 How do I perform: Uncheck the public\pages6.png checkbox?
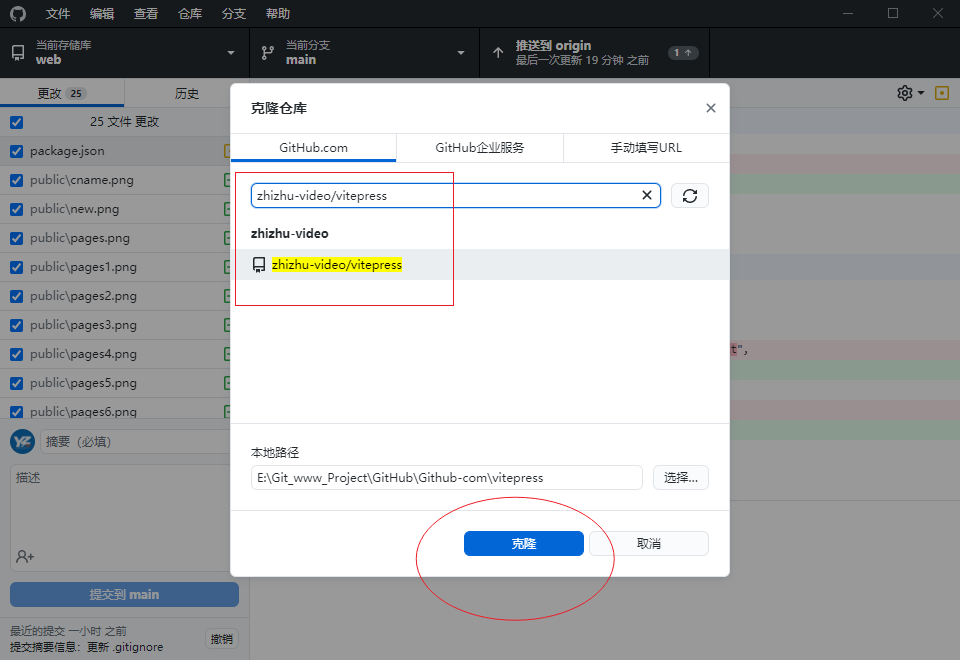(17, 412)
